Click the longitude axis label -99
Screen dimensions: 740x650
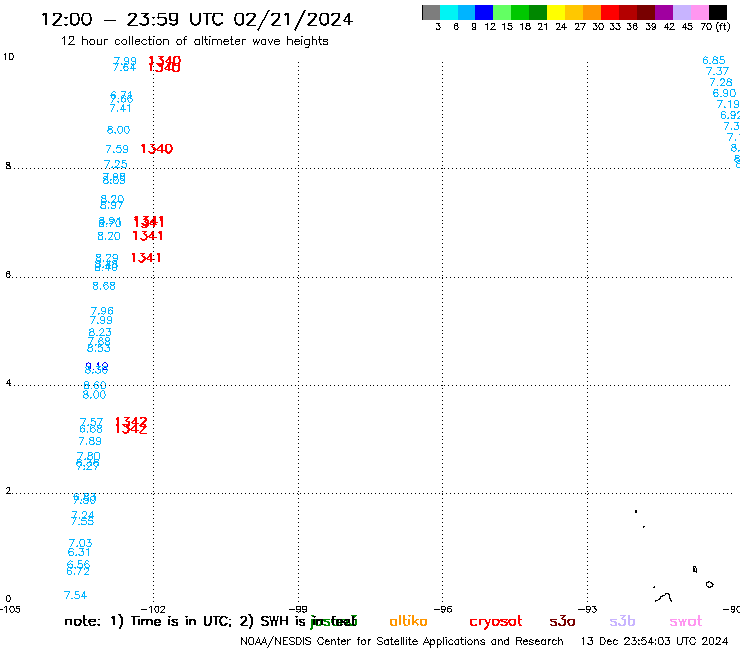pos(298,609)
